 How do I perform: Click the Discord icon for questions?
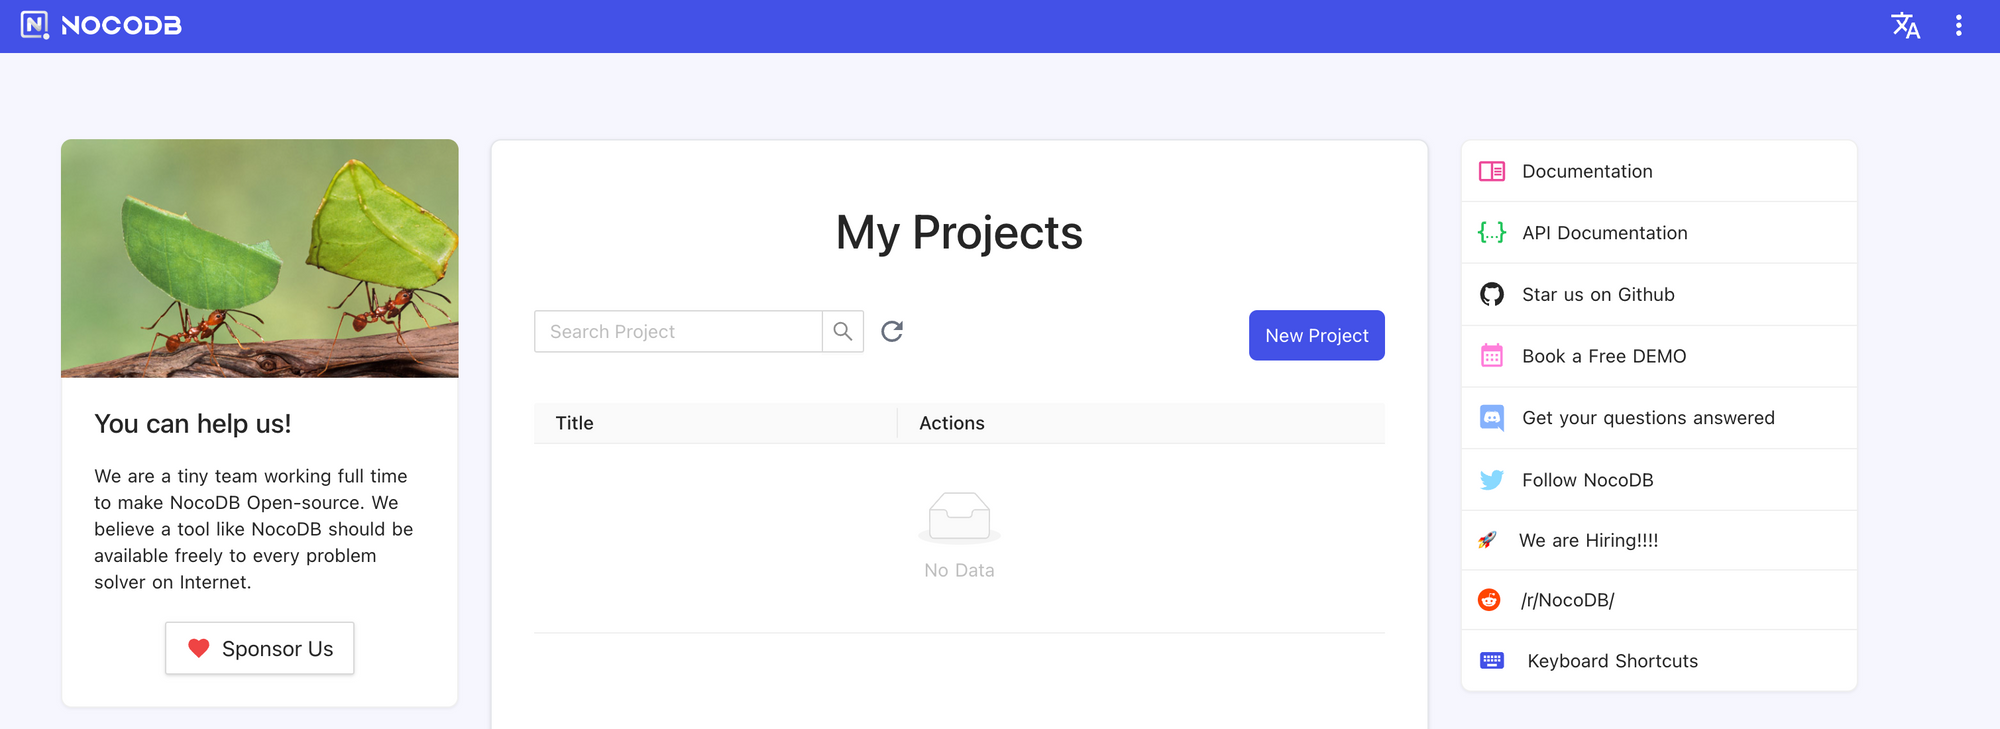click(x=1492, y=418)
